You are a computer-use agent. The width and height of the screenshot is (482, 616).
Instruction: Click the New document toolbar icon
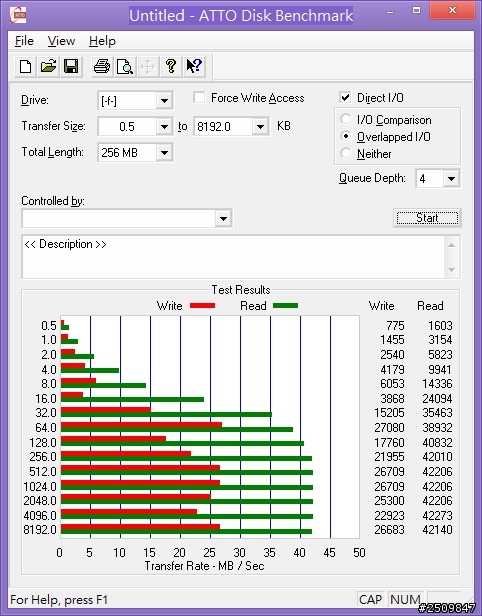(26, 66)
